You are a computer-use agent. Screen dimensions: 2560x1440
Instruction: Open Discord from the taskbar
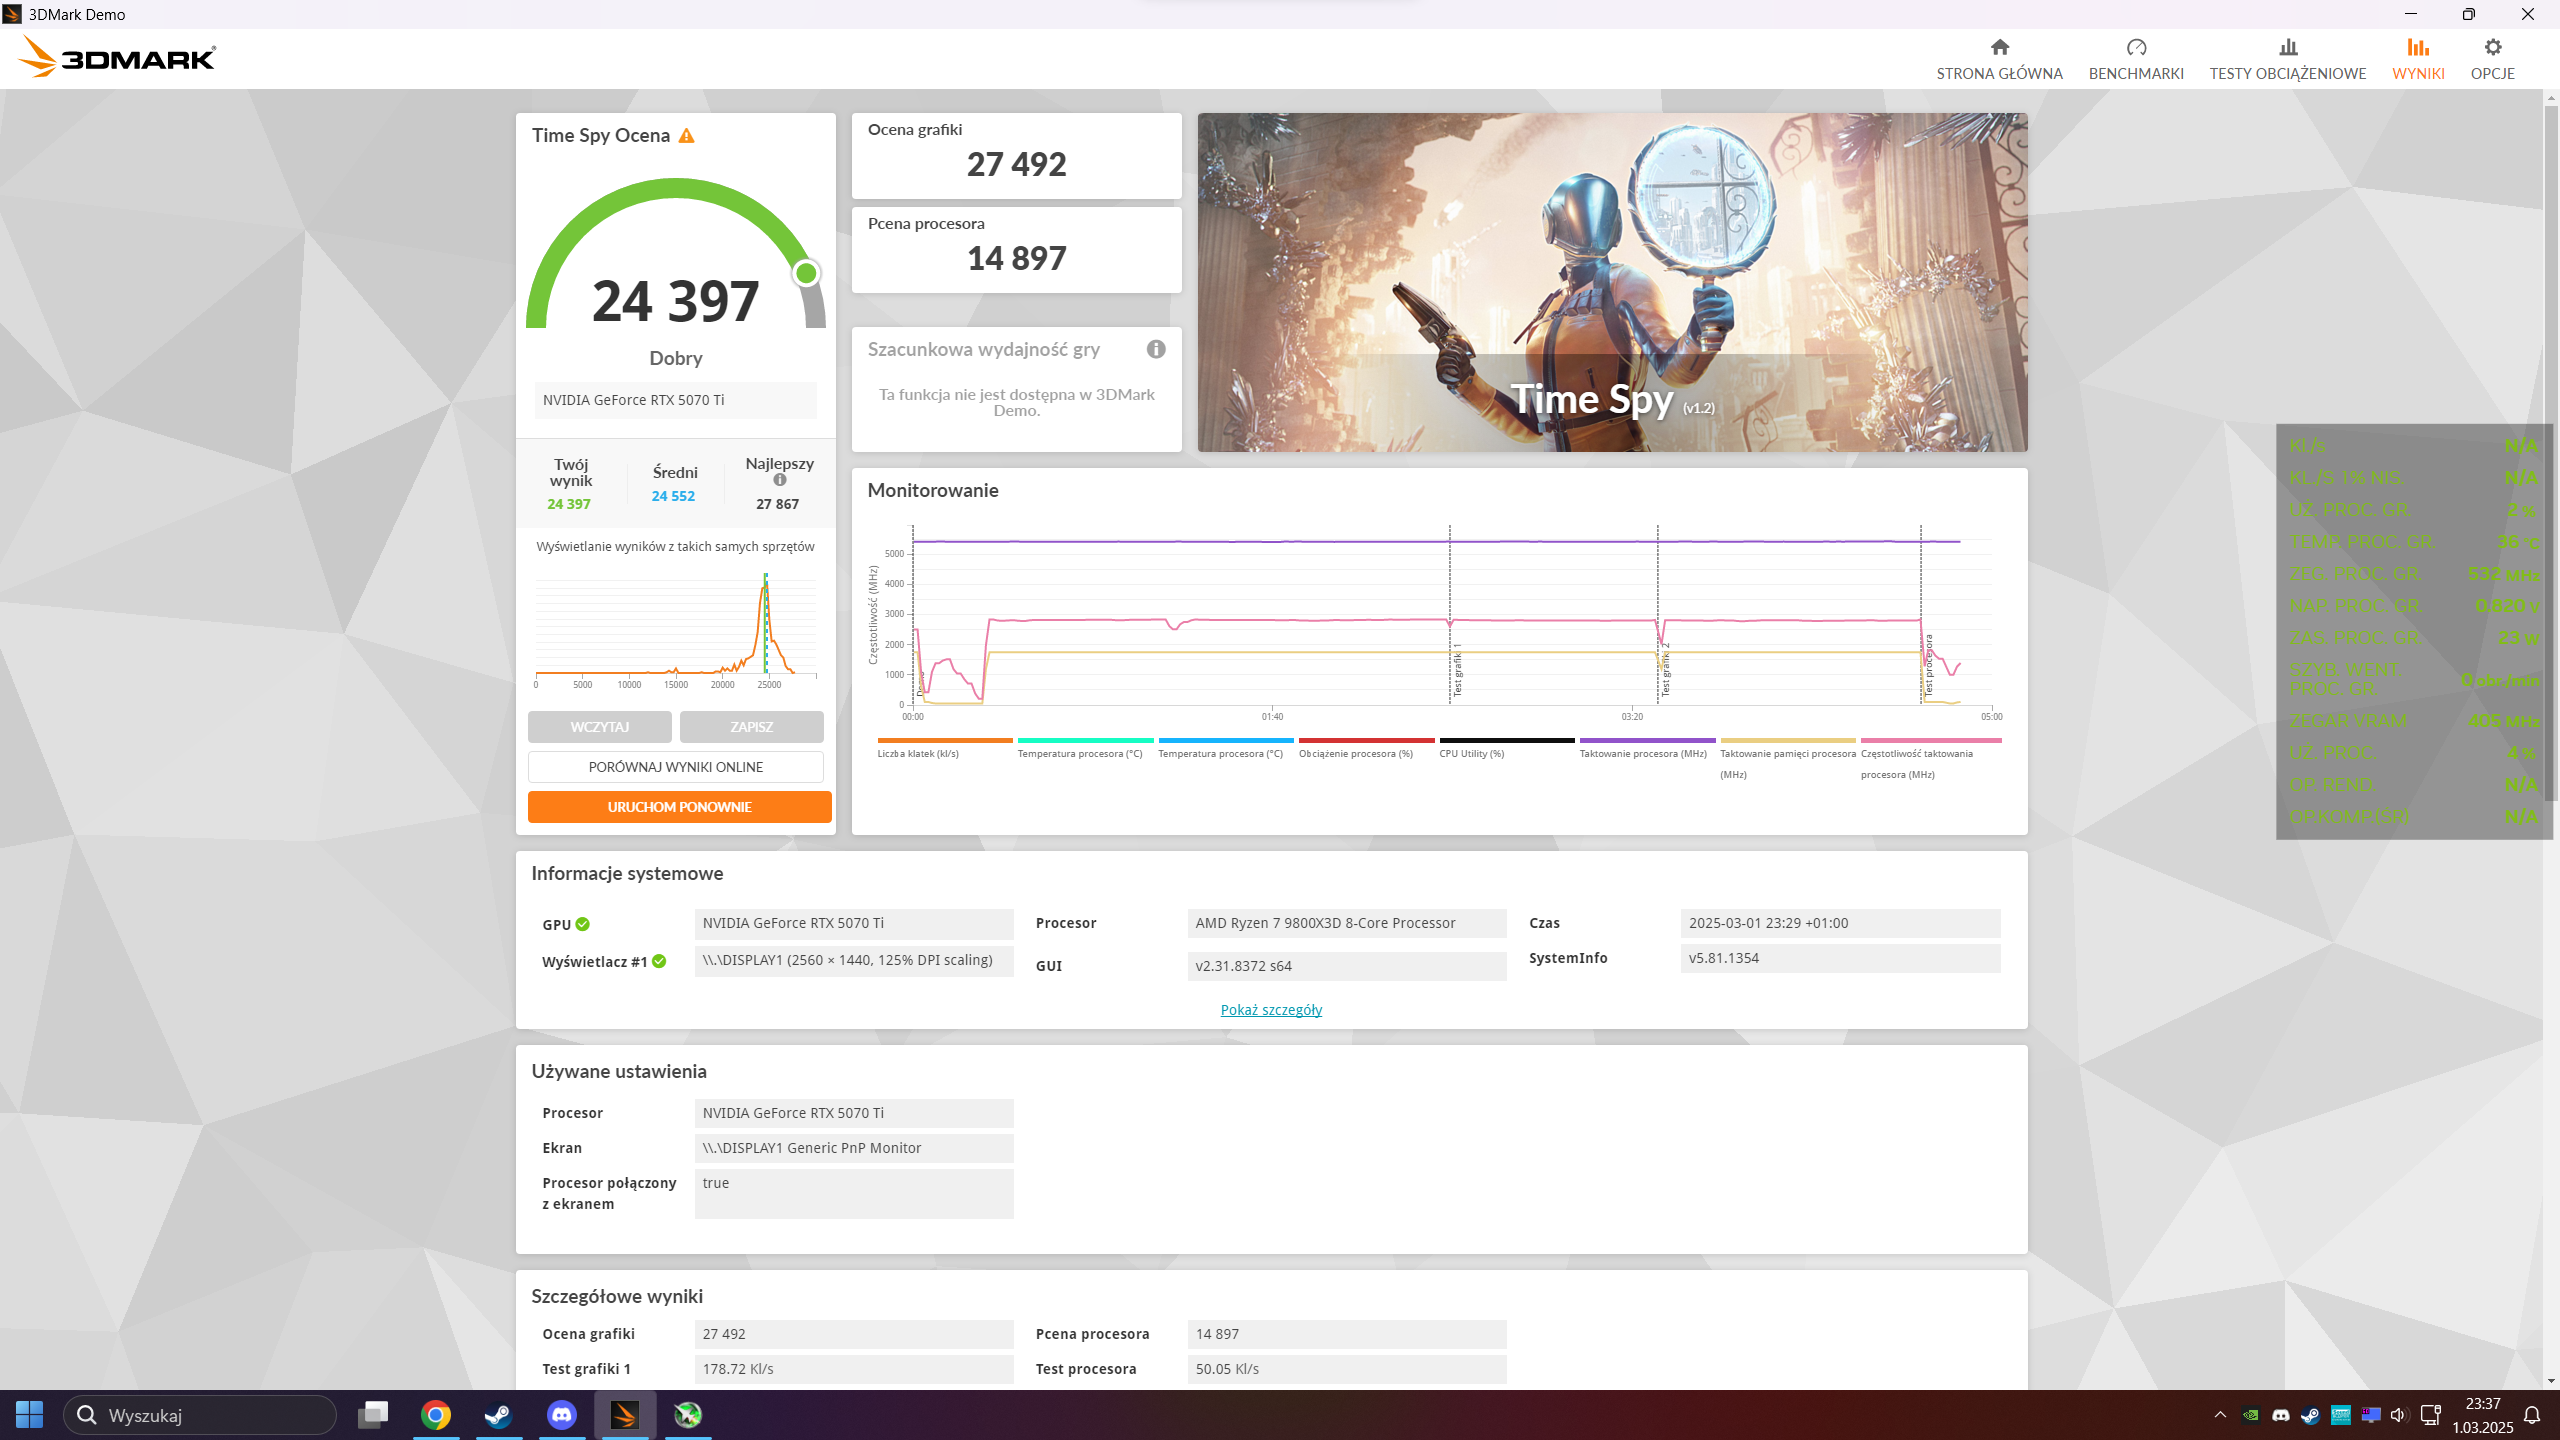(562, 1415)
